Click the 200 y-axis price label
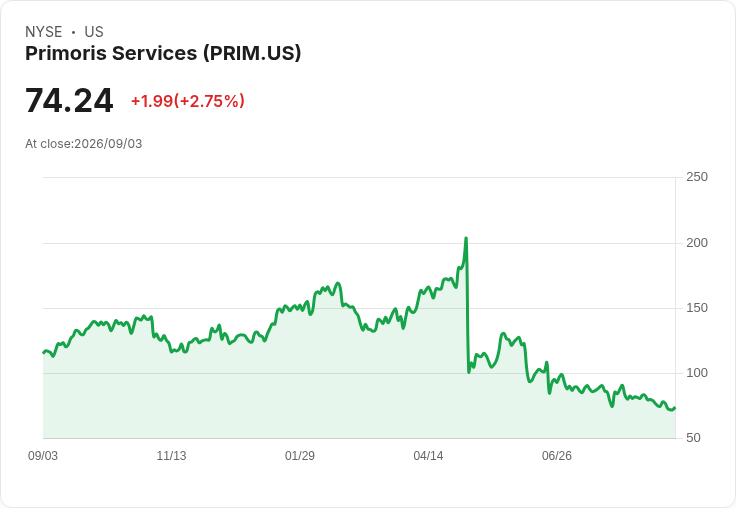Image resolution: width=736 pixels, height=508 pixels. 697,243
